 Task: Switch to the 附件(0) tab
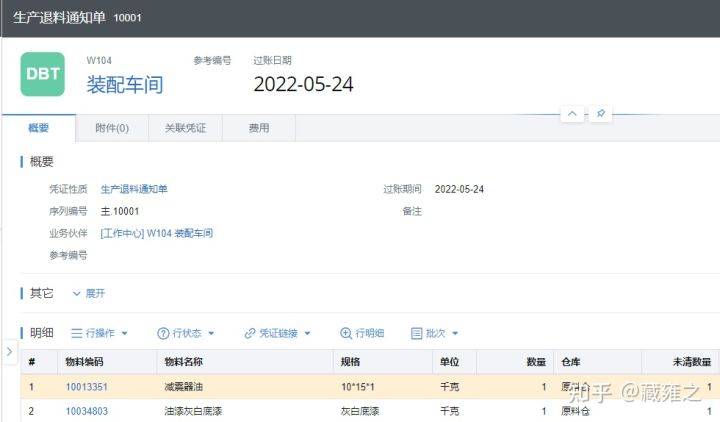click(x=111, y=128)
